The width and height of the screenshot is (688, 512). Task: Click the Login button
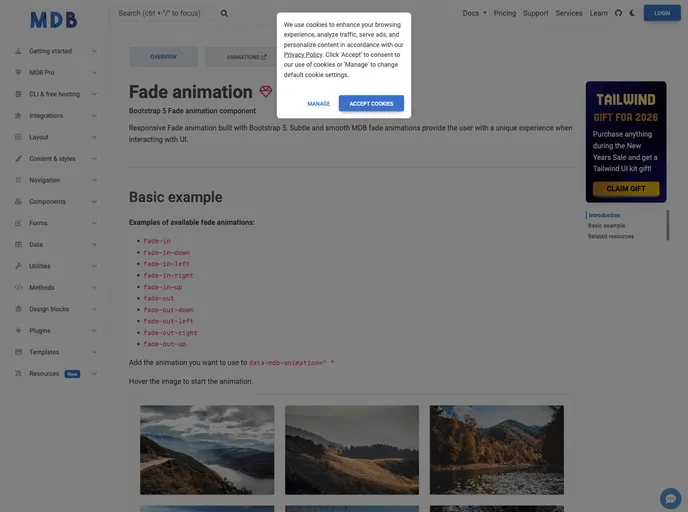(x=662, y=13)
